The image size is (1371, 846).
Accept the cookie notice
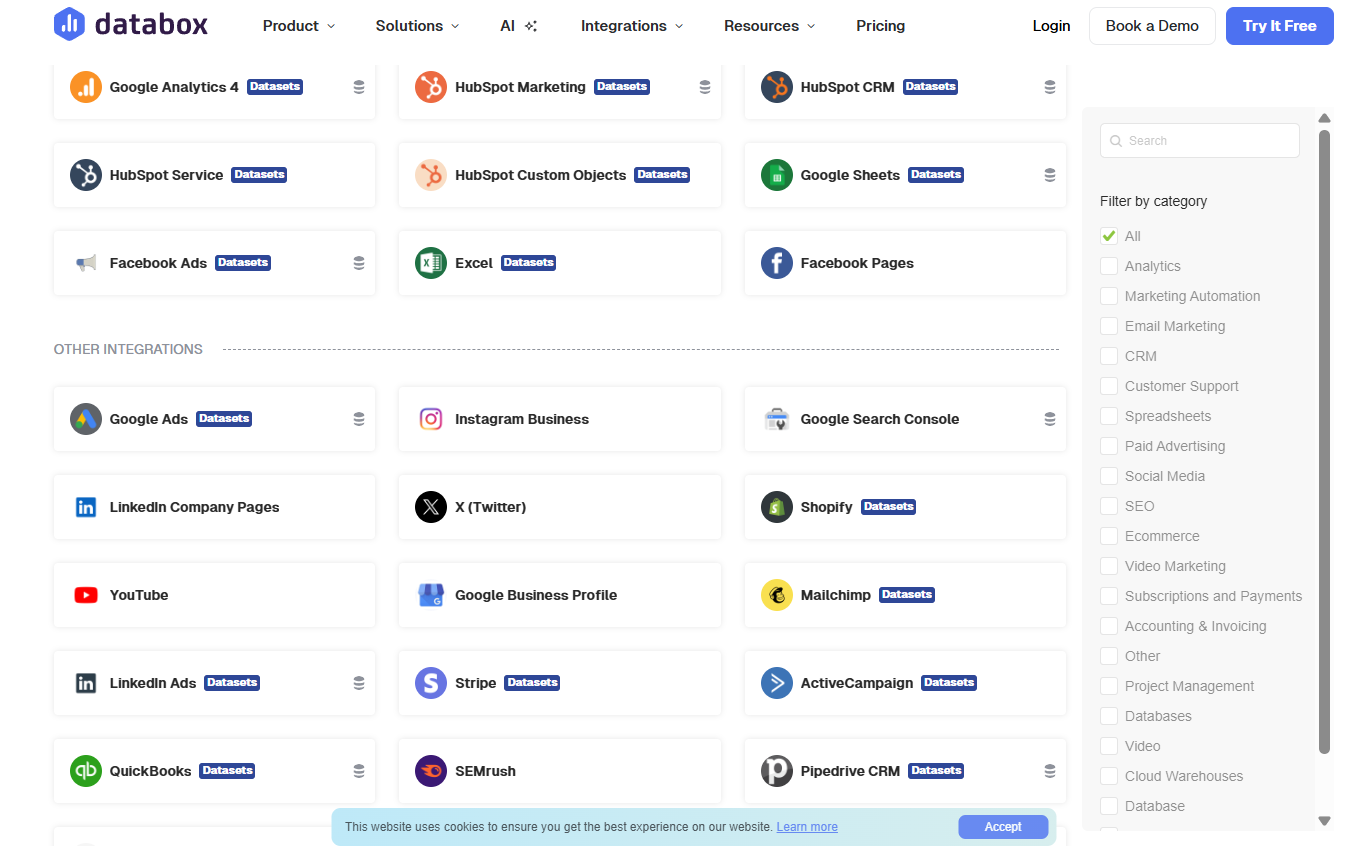coord(1003,826)
